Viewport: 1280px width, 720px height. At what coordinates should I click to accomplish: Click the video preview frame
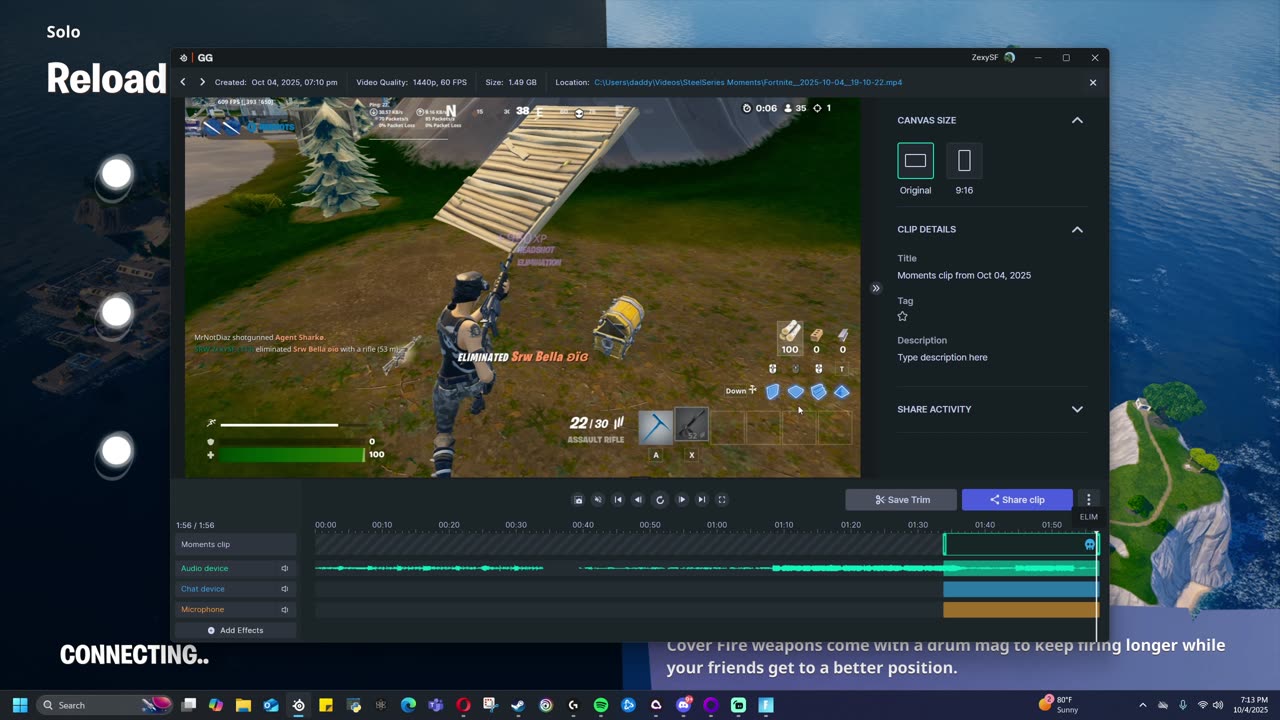pos(522,287)
